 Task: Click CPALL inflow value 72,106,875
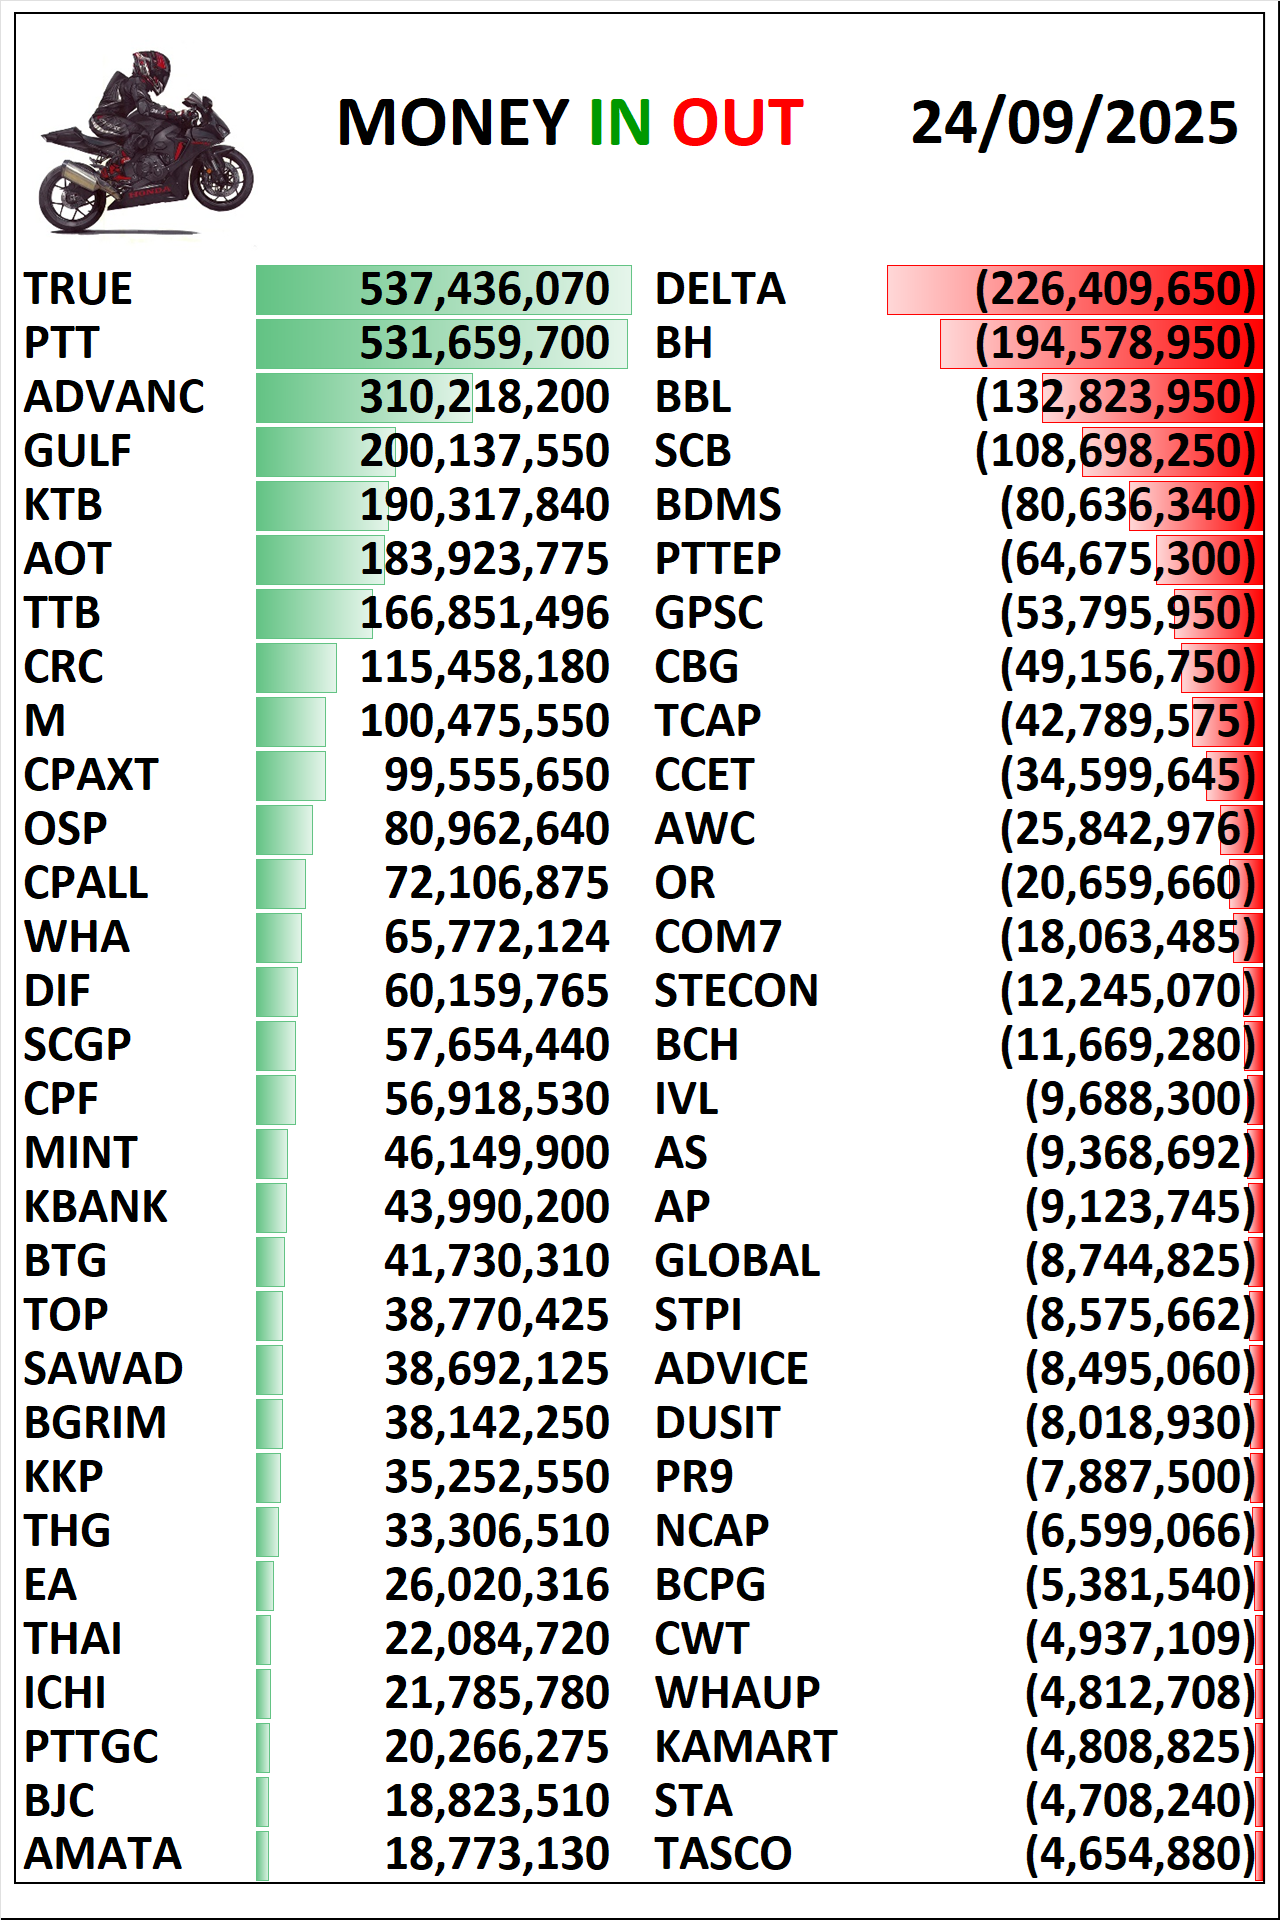pyautogui.click(x=496, y=884)
